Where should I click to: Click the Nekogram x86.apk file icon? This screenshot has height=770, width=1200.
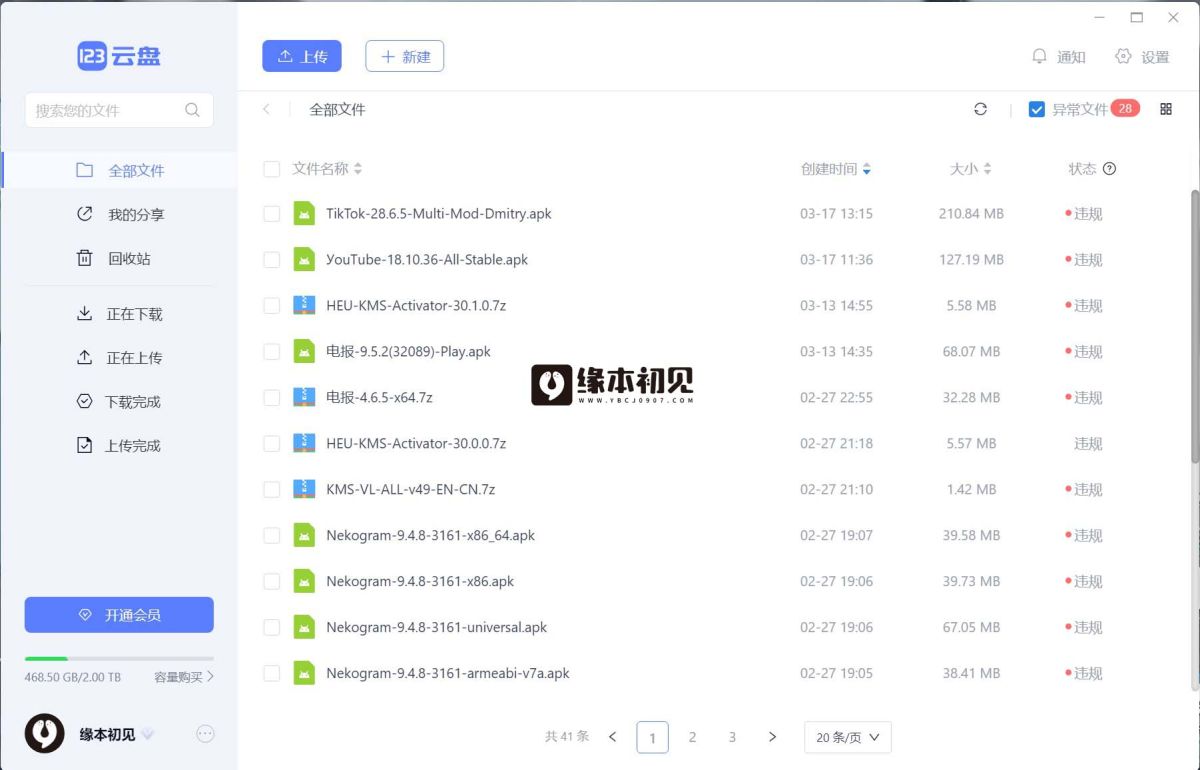304,581
